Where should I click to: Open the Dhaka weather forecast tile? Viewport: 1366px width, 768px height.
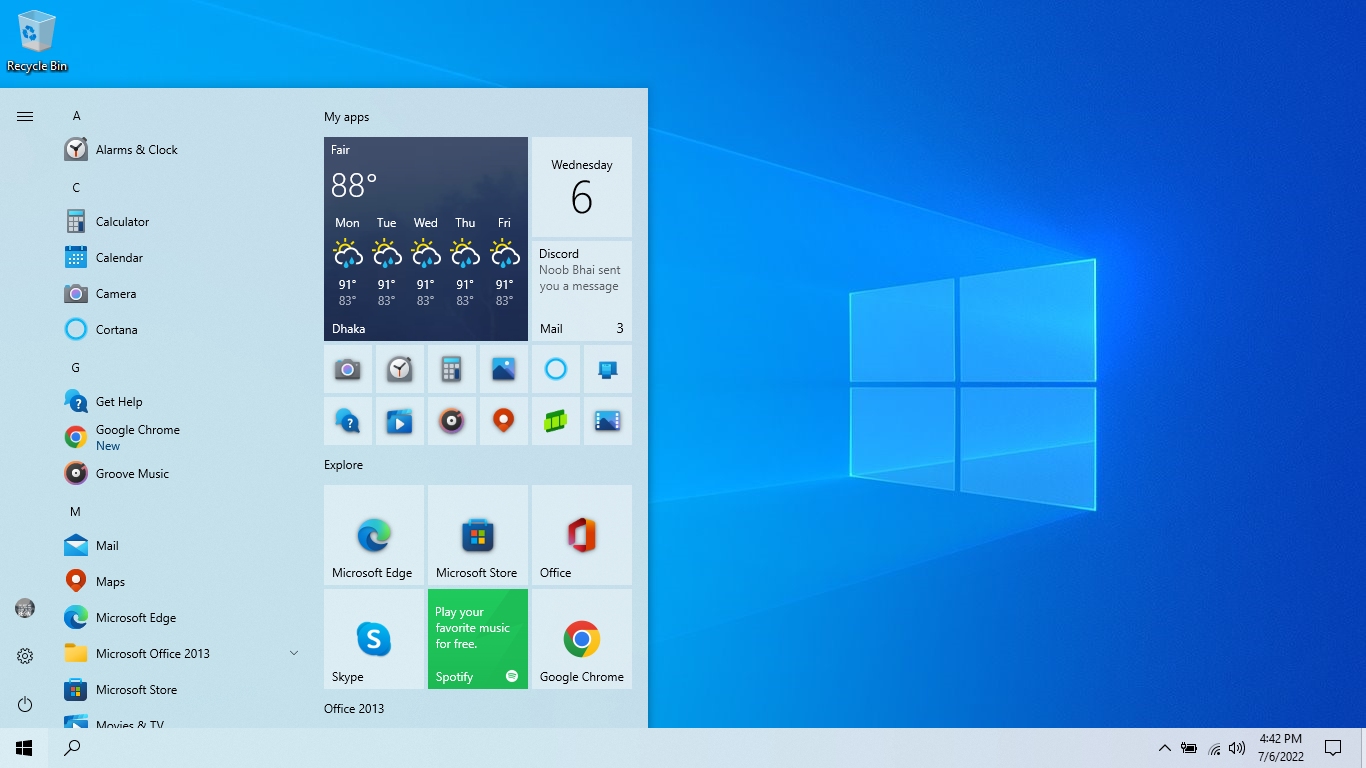coord(425,239)
